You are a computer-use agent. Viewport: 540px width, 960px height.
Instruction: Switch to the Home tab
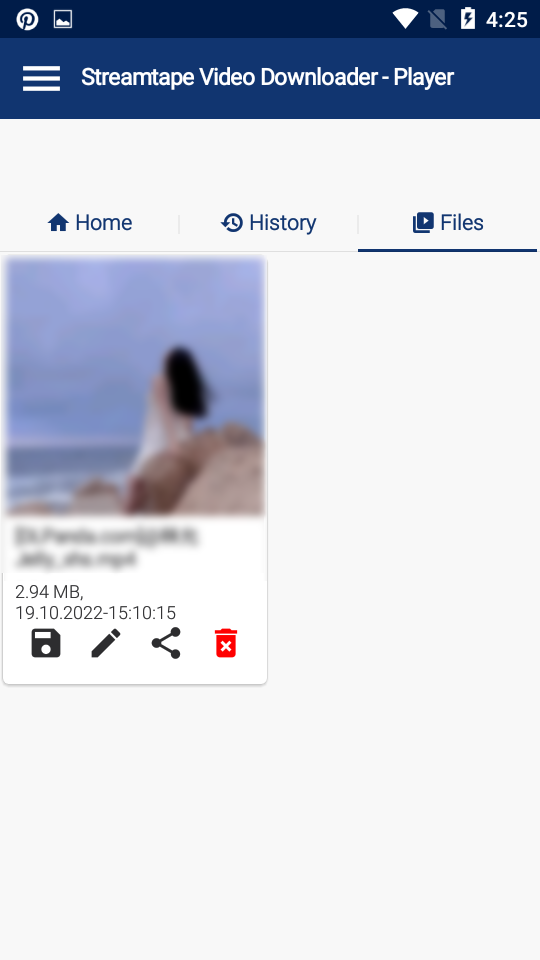(x=90, y=222)
